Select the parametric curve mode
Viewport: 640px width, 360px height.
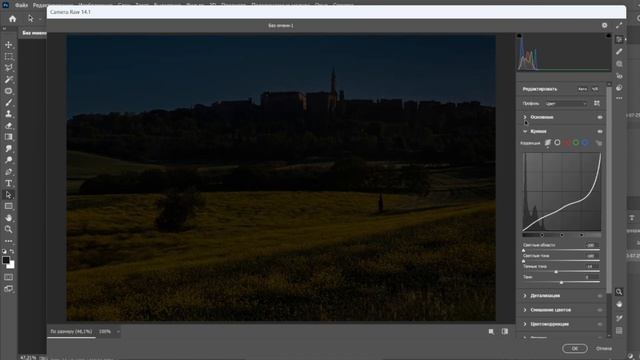[x=548, y=142]
